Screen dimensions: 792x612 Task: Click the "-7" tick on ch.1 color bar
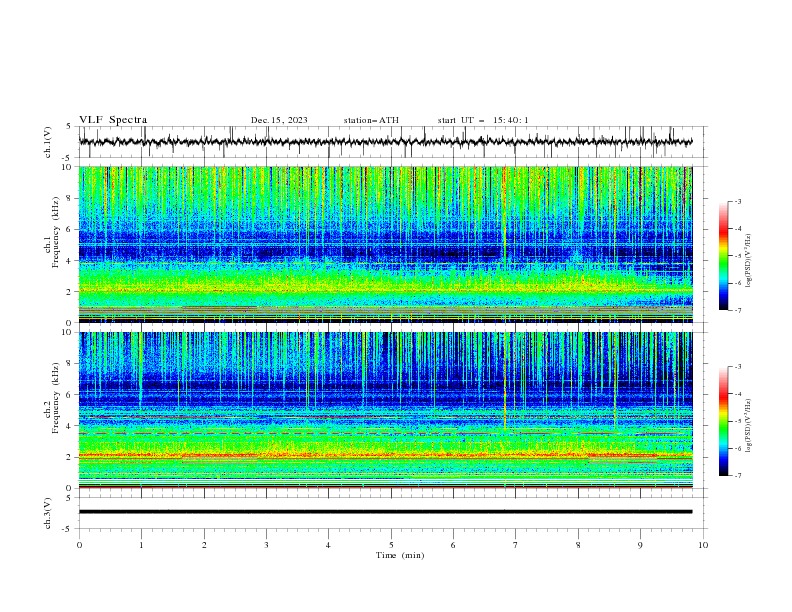point(737,310)
